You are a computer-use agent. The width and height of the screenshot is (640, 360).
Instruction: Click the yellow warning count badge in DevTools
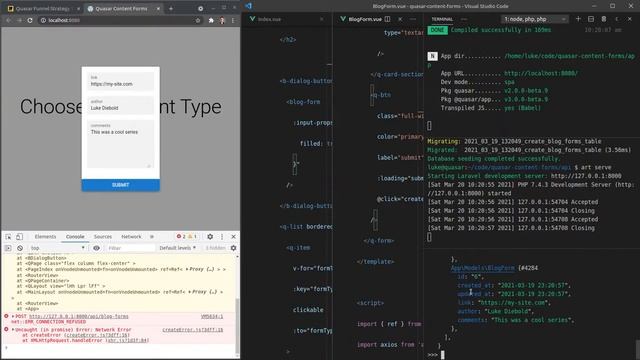pos(192,236)
